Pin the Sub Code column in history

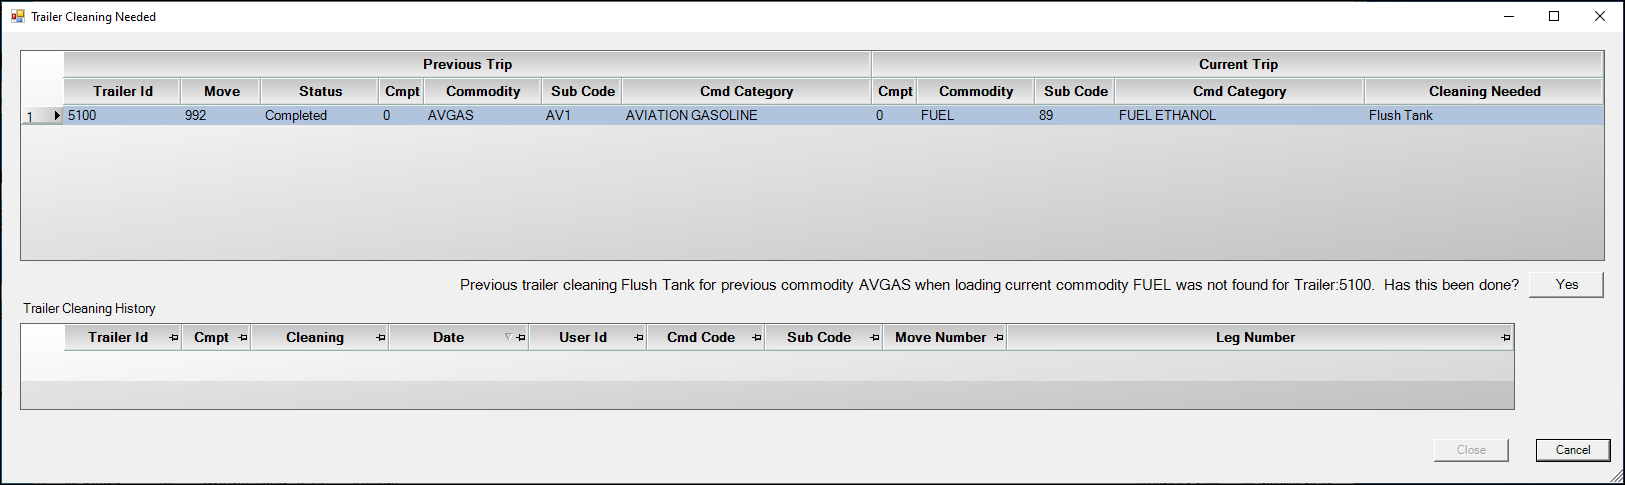pos(875,338)
